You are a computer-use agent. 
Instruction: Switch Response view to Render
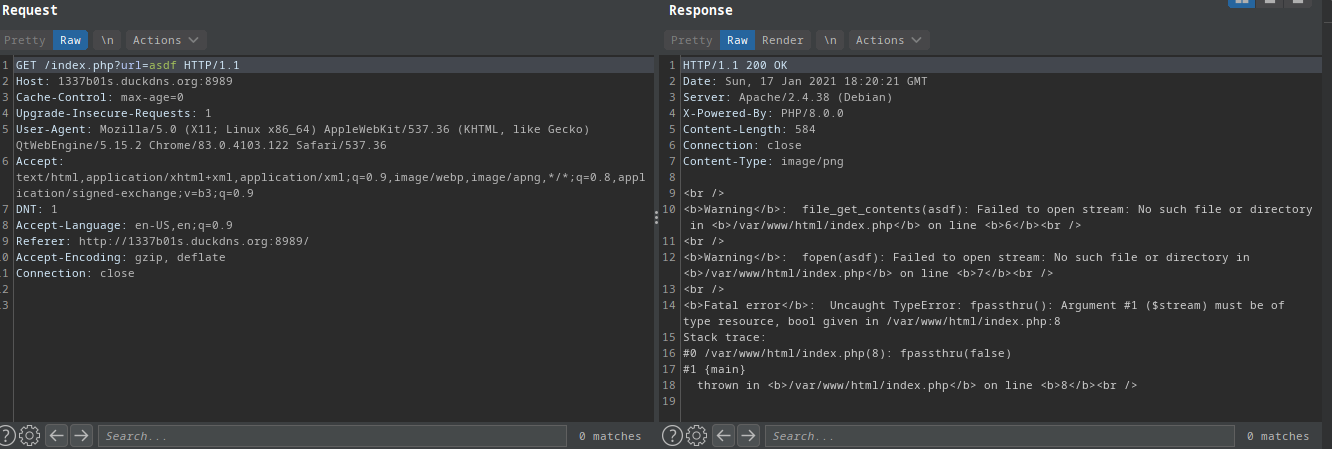click(x=782, y=40)
